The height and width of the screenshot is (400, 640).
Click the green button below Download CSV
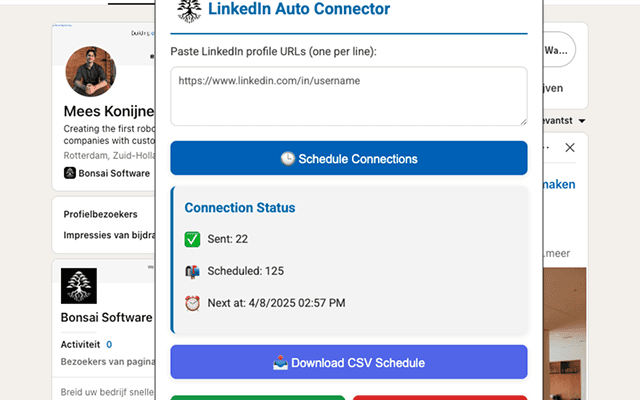tap(258, 398)
